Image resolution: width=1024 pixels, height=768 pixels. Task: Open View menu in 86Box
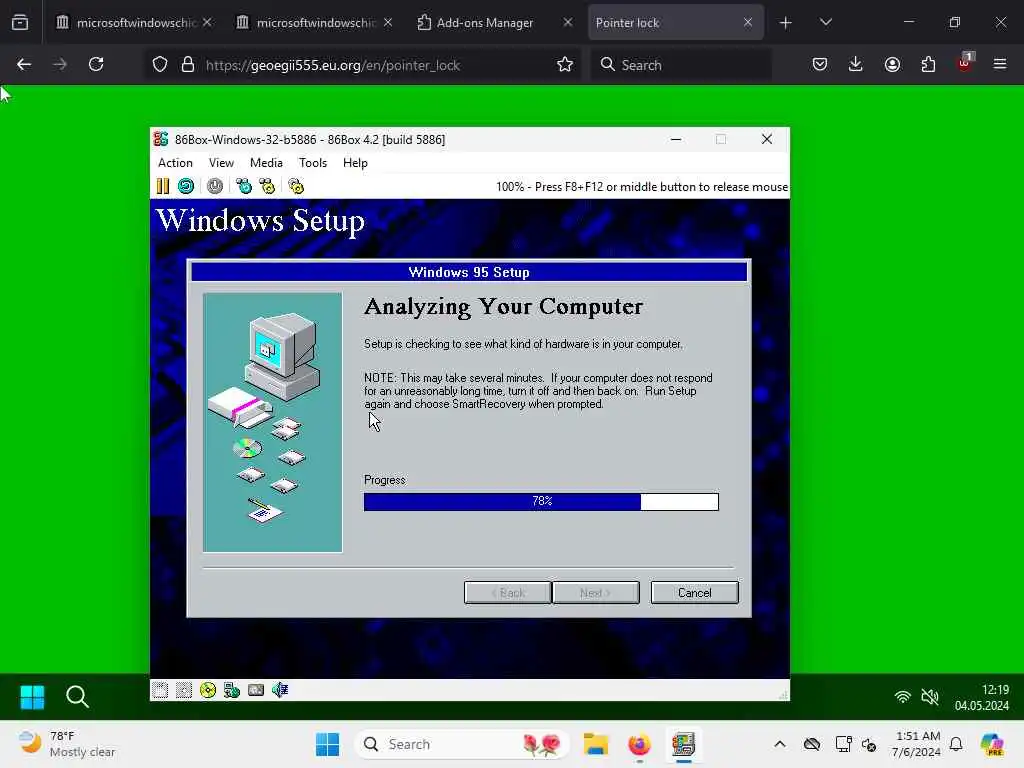[221, 163]
